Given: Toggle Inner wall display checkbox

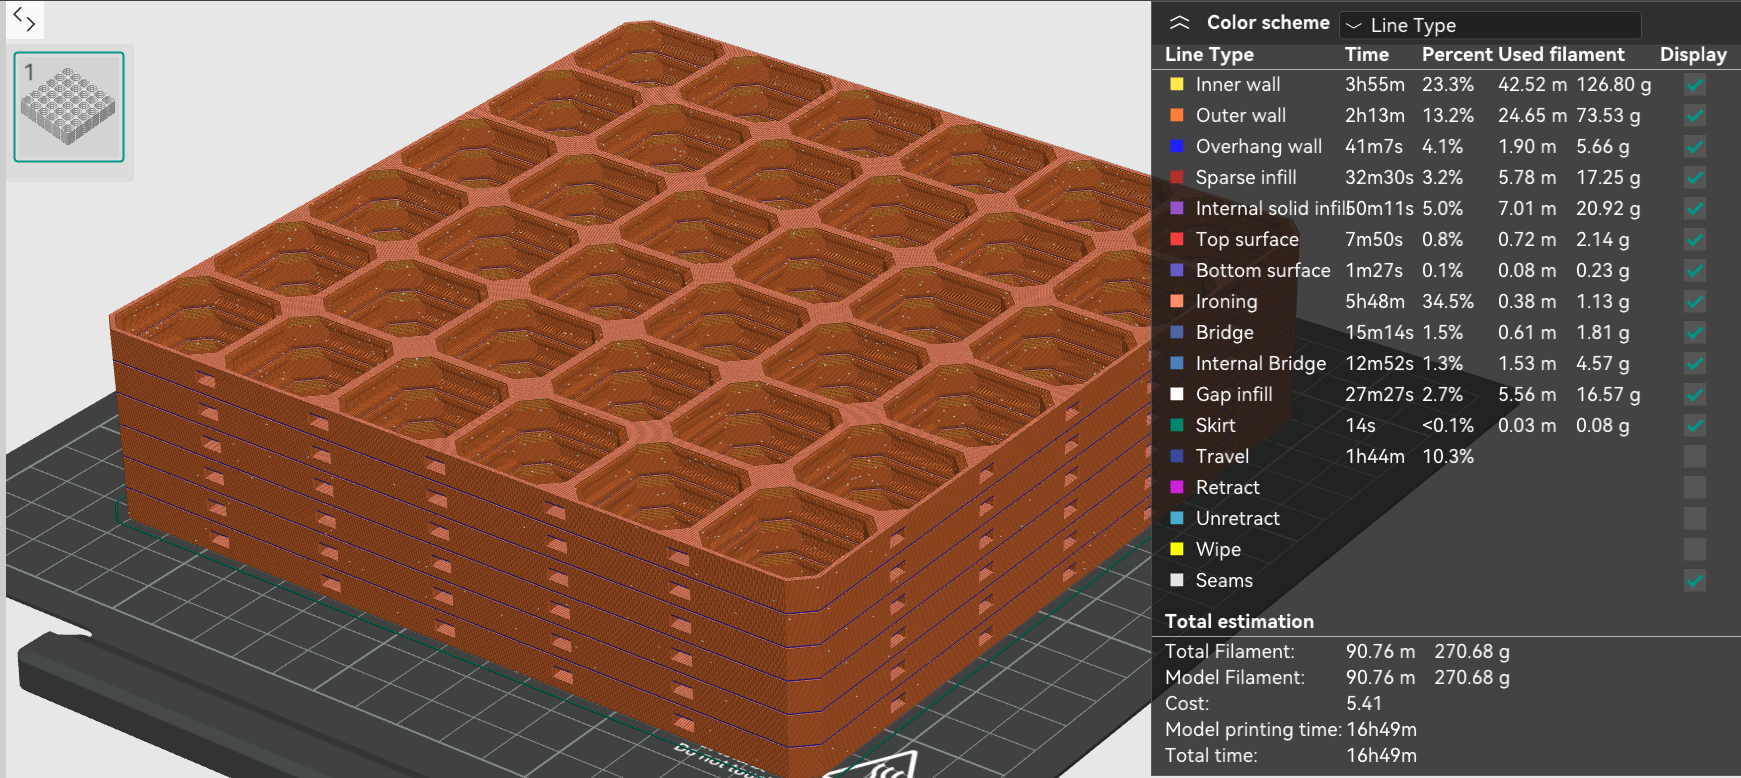Looking at the screenshot, I should coord(1694,85).
